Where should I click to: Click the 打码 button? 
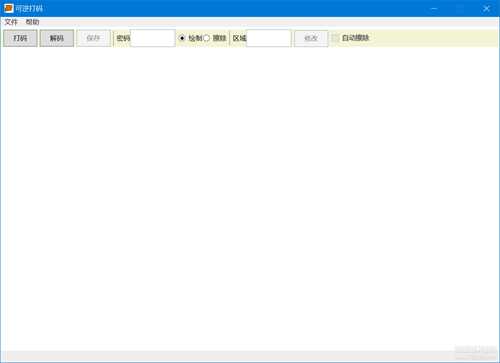tap(20, 38)
